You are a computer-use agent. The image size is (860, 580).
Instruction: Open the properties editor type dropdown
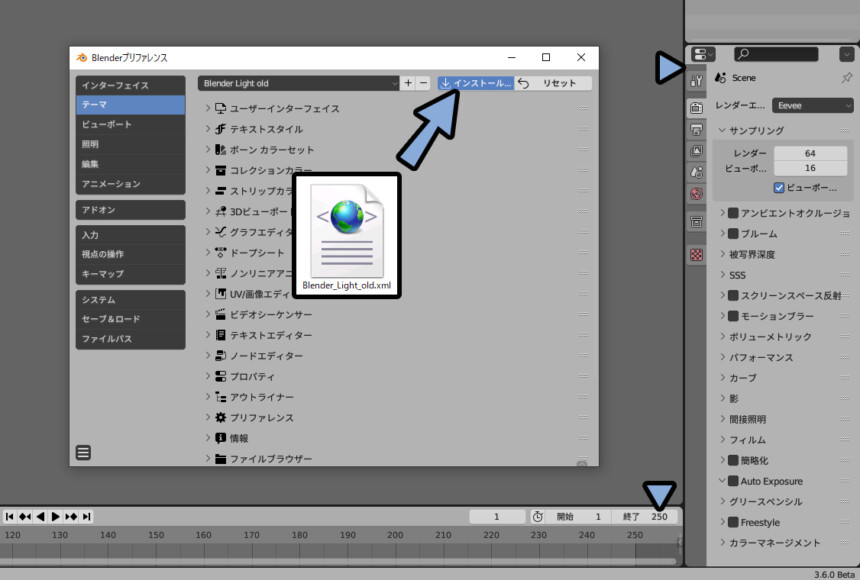(703, 54)
